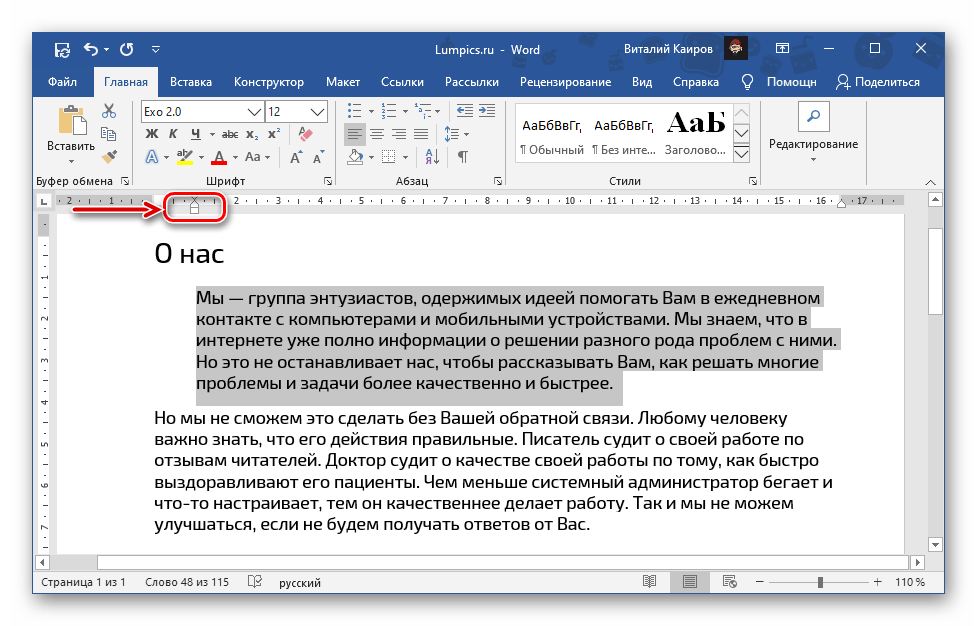Open the font color dropdown arrow
This screenshot has width=977, height=626.
[235, 157]
